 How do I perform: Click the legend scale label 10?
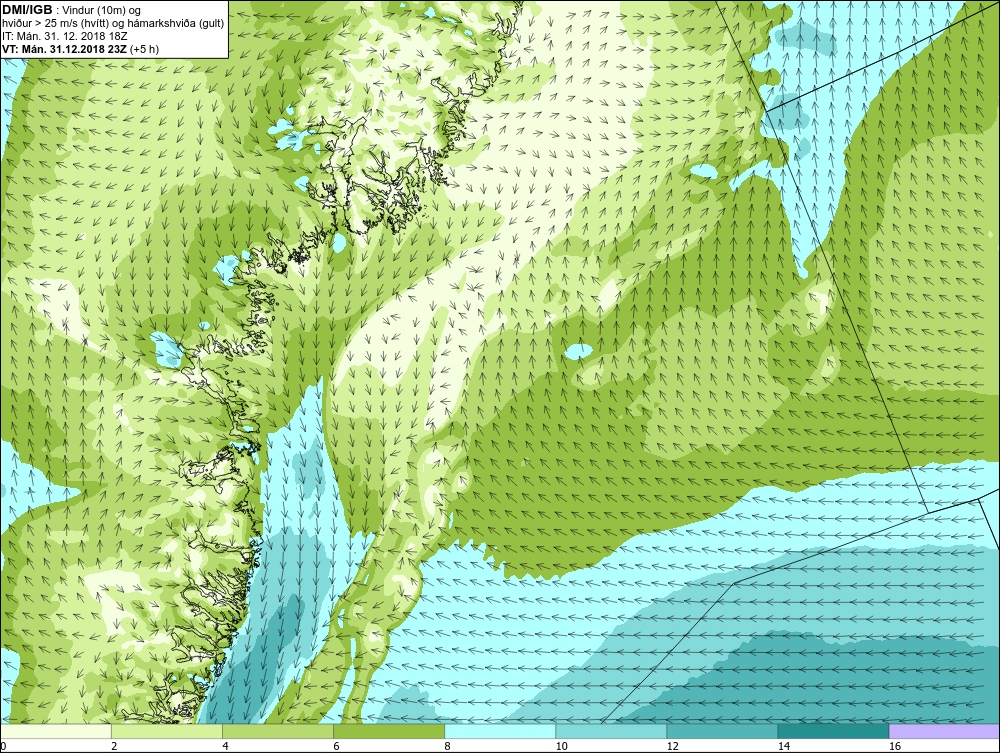pyautogui.click(x=561, y=747)
